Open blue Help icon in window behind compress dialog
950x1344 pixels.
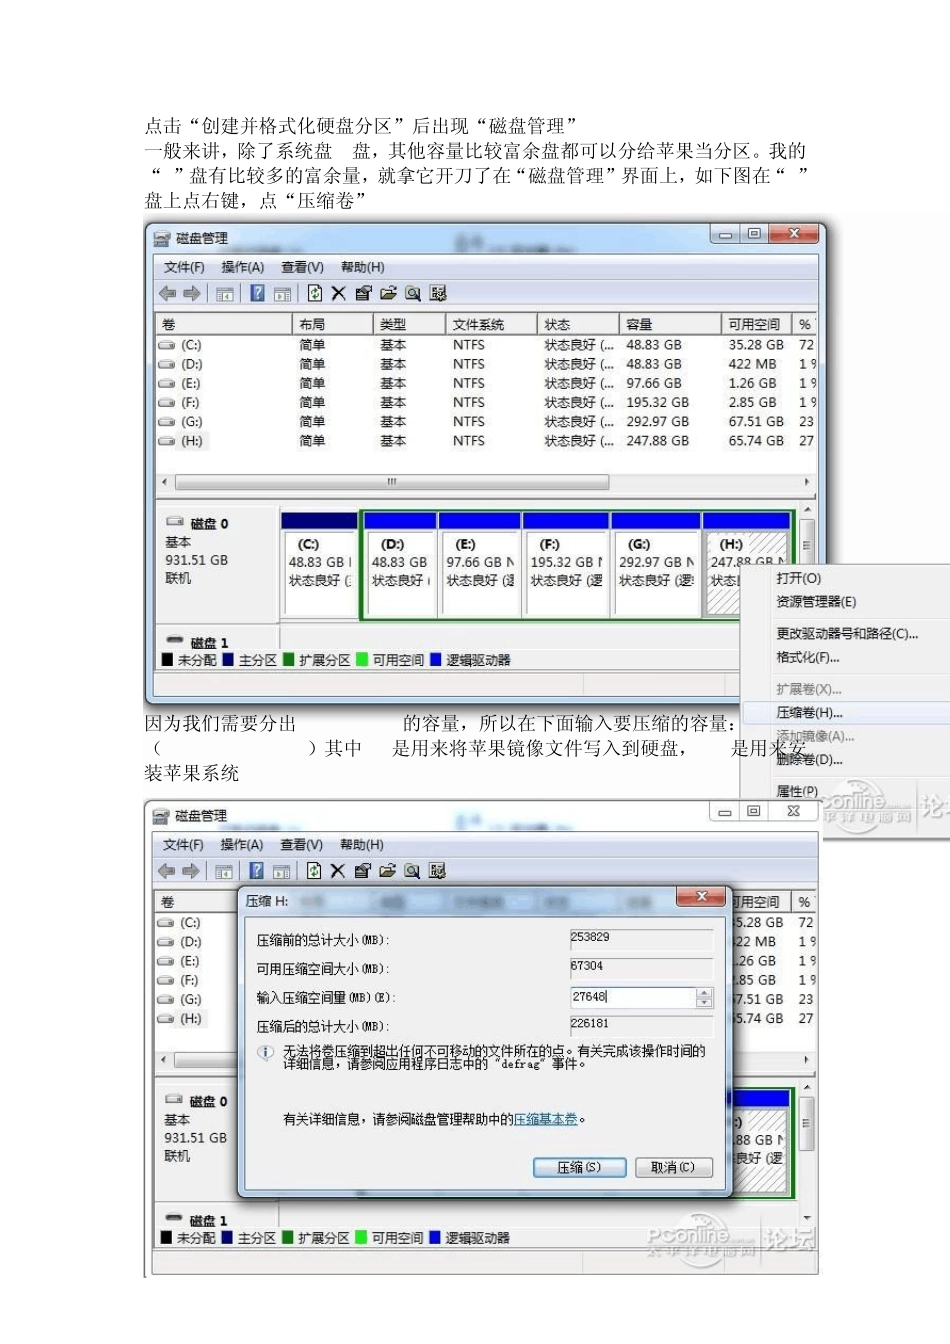pos(256,871)
